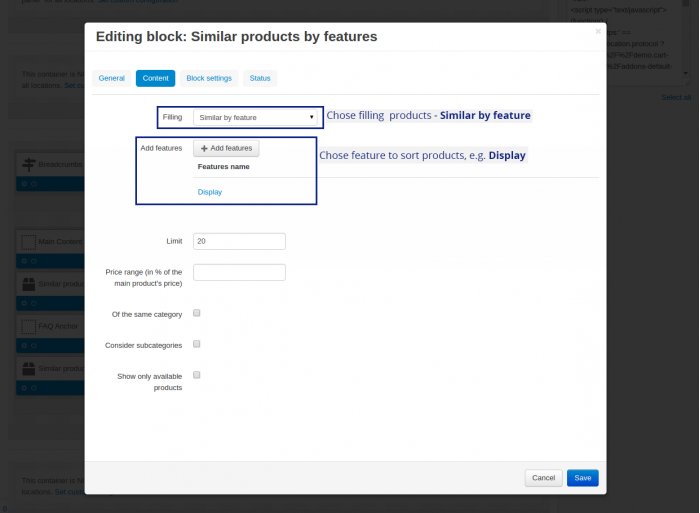Go to the Block settings tab
700x513 pixels.
pos(209,78)
